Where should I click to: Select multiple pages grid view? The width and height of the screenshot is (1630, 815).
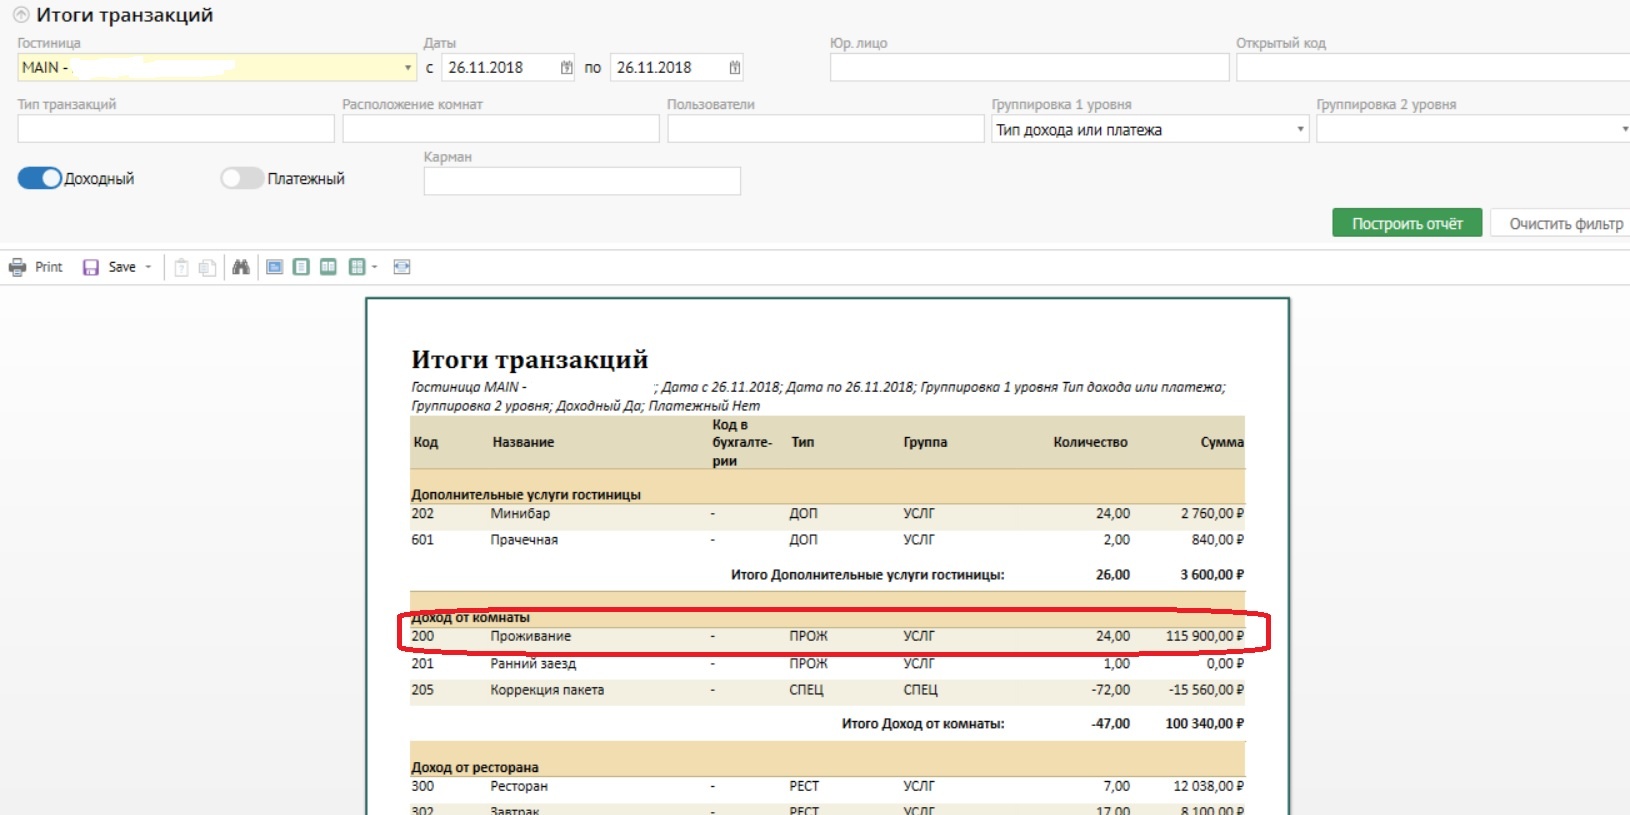pyautogui.click(x=357, y=267)
